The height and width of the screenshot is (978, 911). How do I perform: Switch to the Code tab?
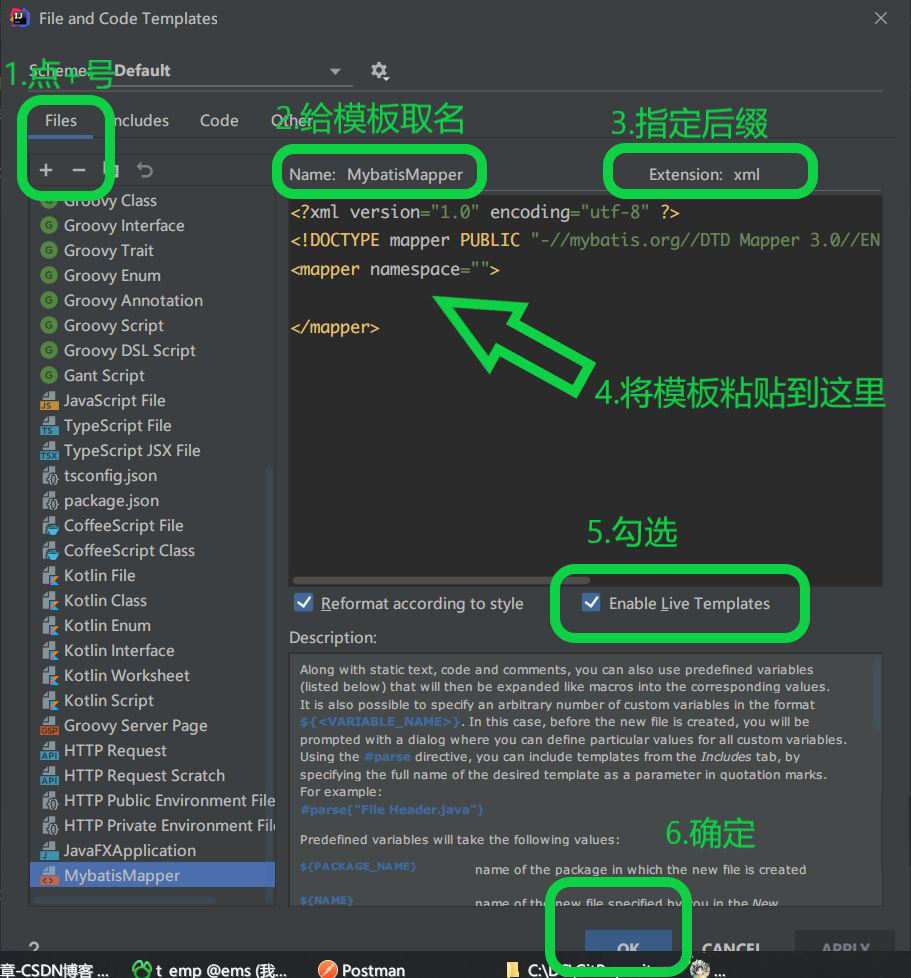click(219, 121)
